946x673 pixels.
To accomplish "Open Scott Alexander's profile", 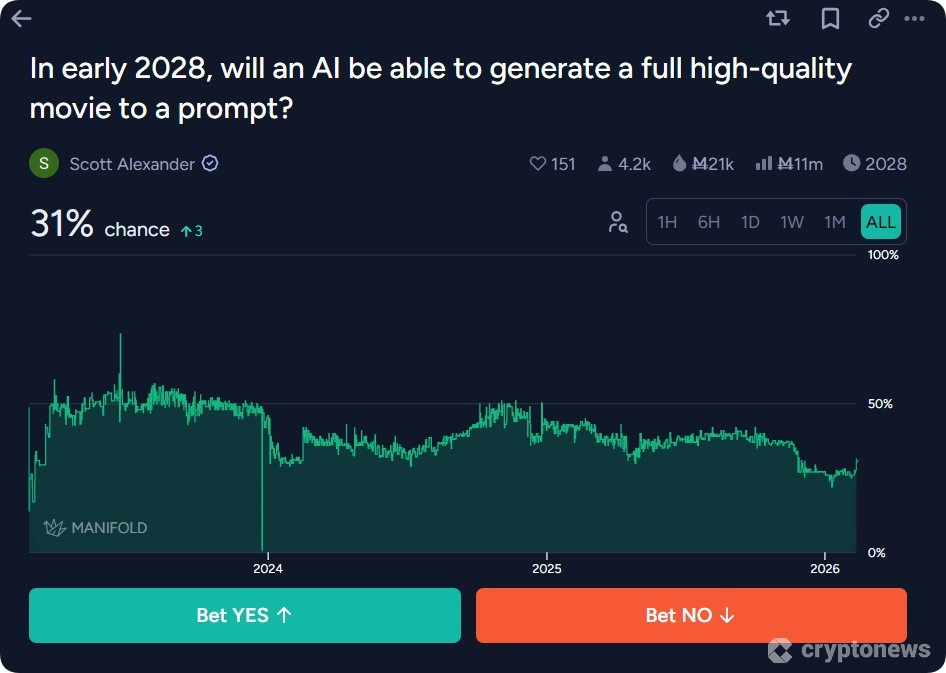I will [x=130, y=163].
